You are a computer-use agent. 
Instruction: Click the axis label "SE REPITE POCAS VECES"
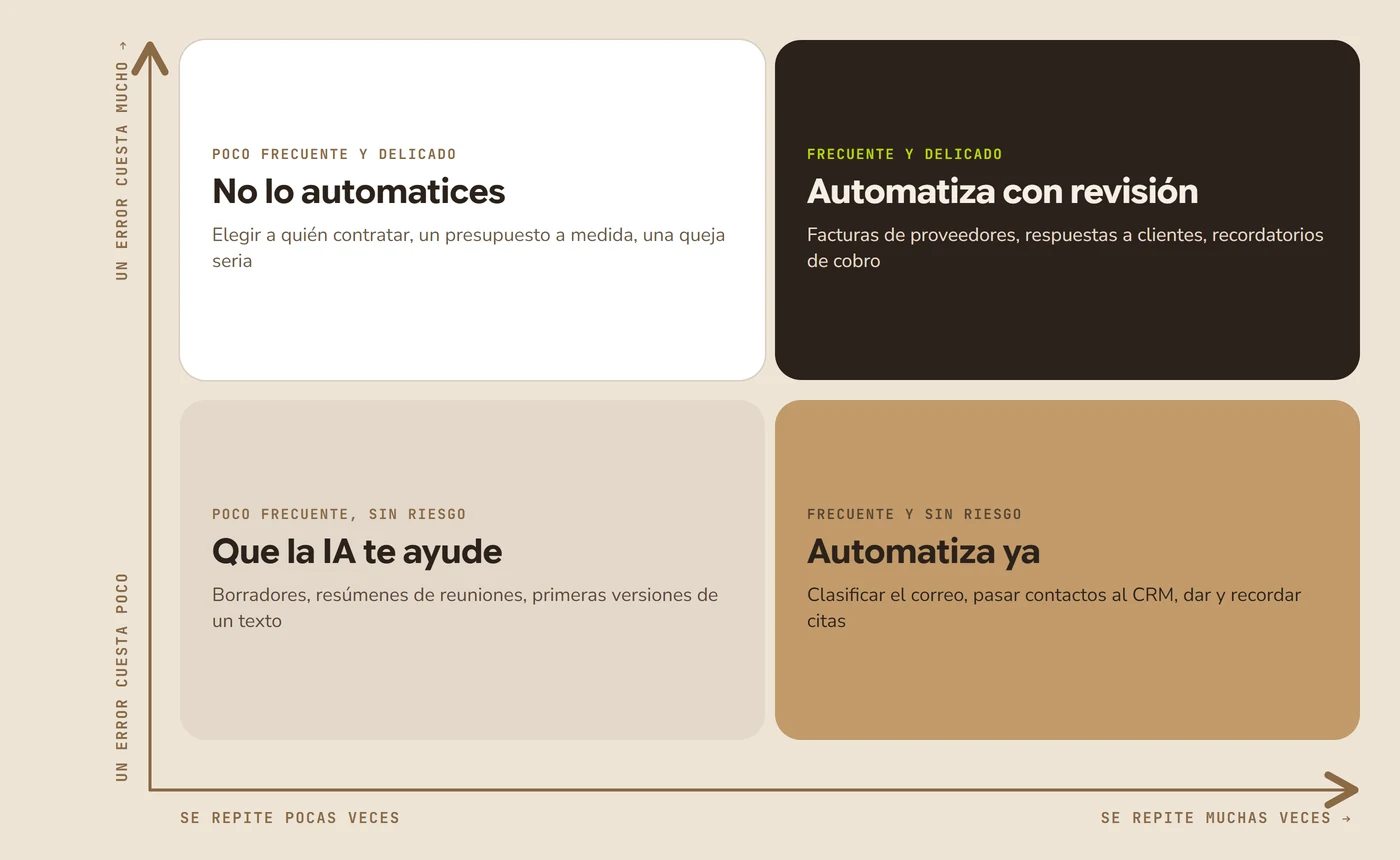pos(290,818)
